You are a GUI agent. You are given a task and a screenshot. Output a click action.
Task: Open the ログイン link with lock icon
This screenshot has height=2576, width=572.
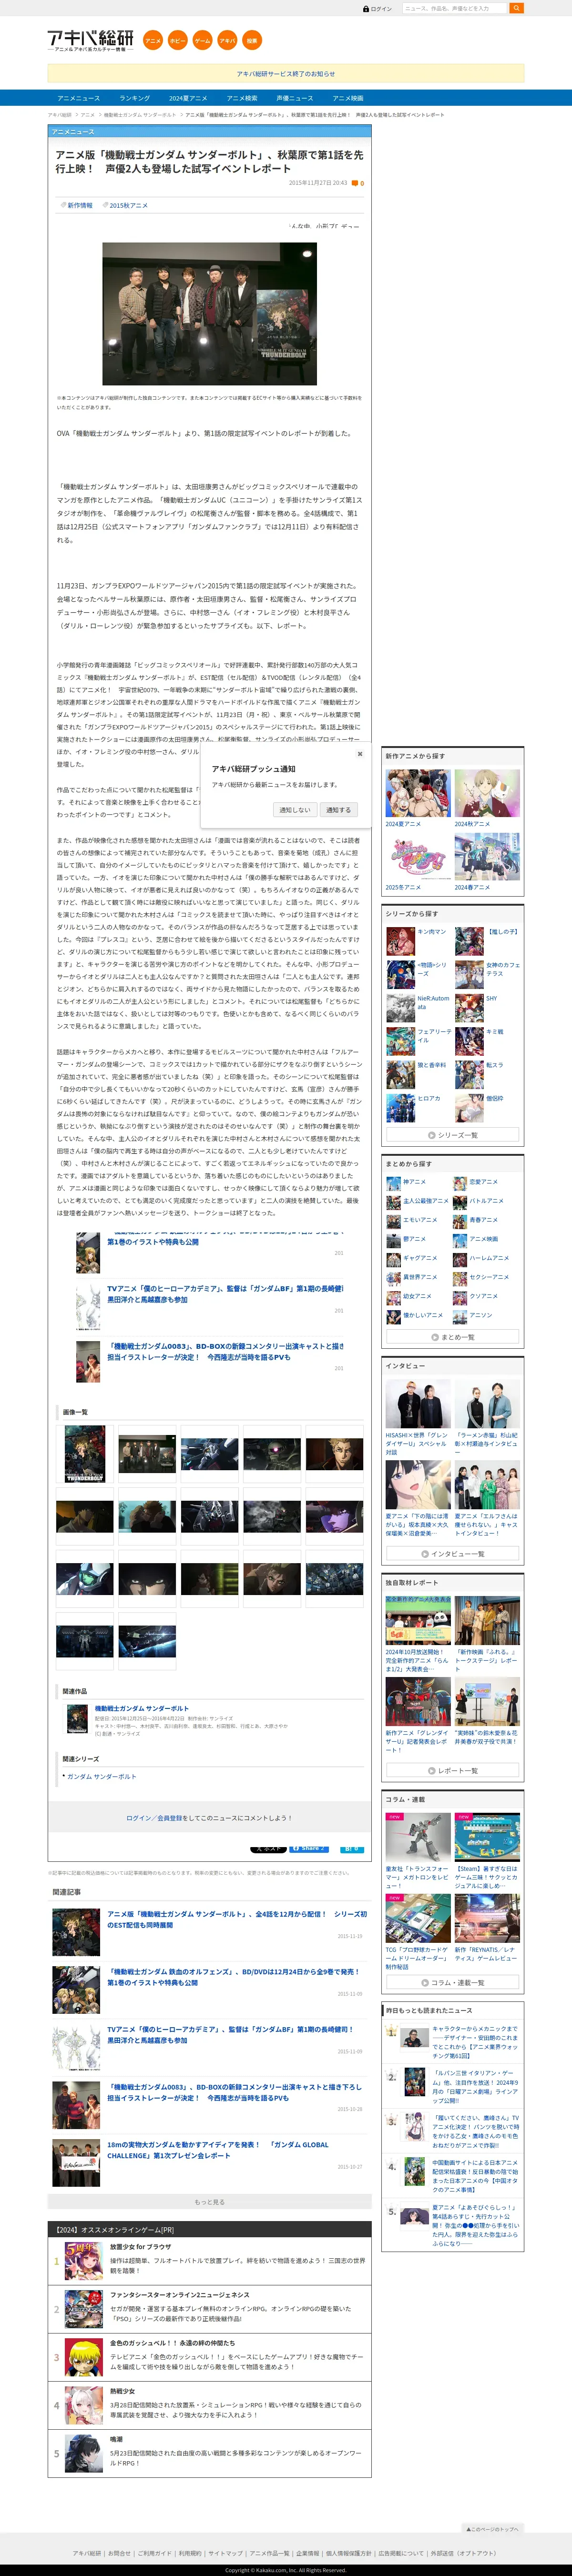377,8
